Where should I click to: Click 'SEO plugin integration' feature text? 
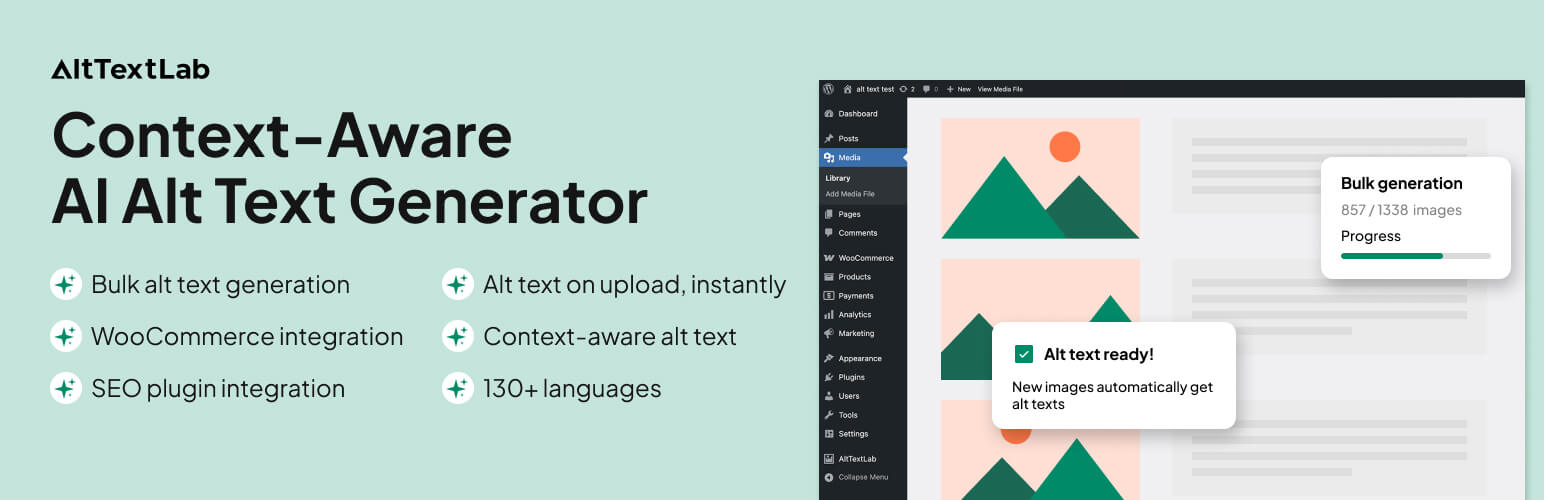(x=218, y=388)
